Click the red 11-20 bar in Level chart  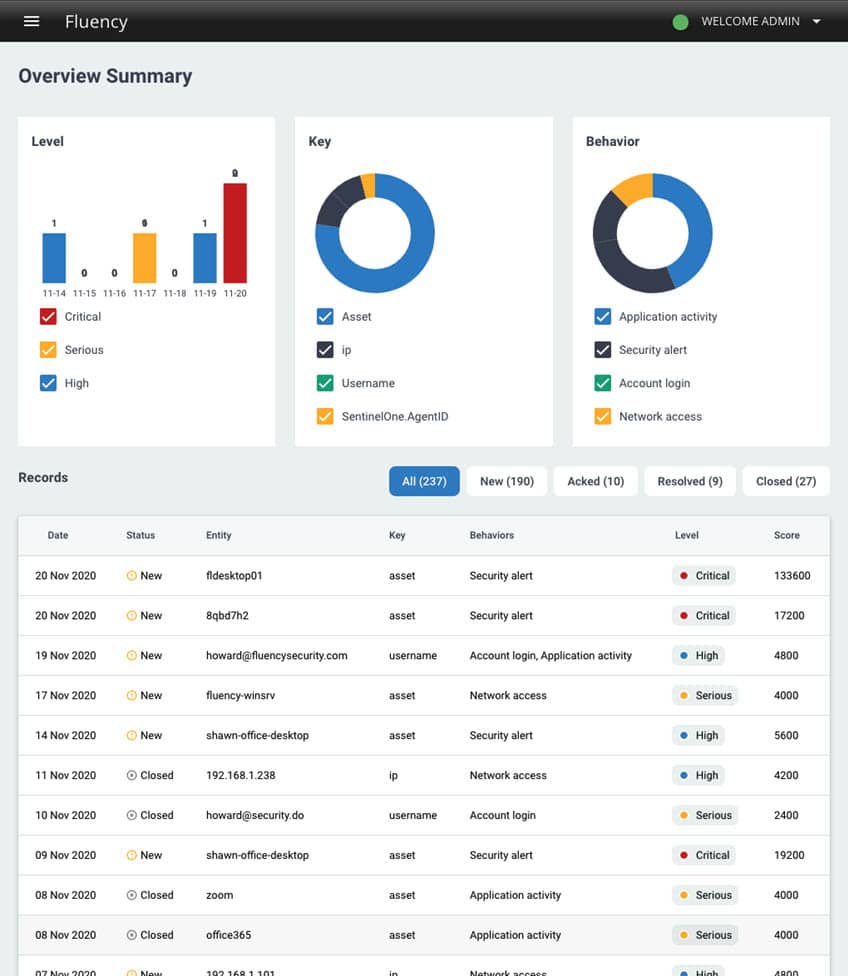click(235, 233)
